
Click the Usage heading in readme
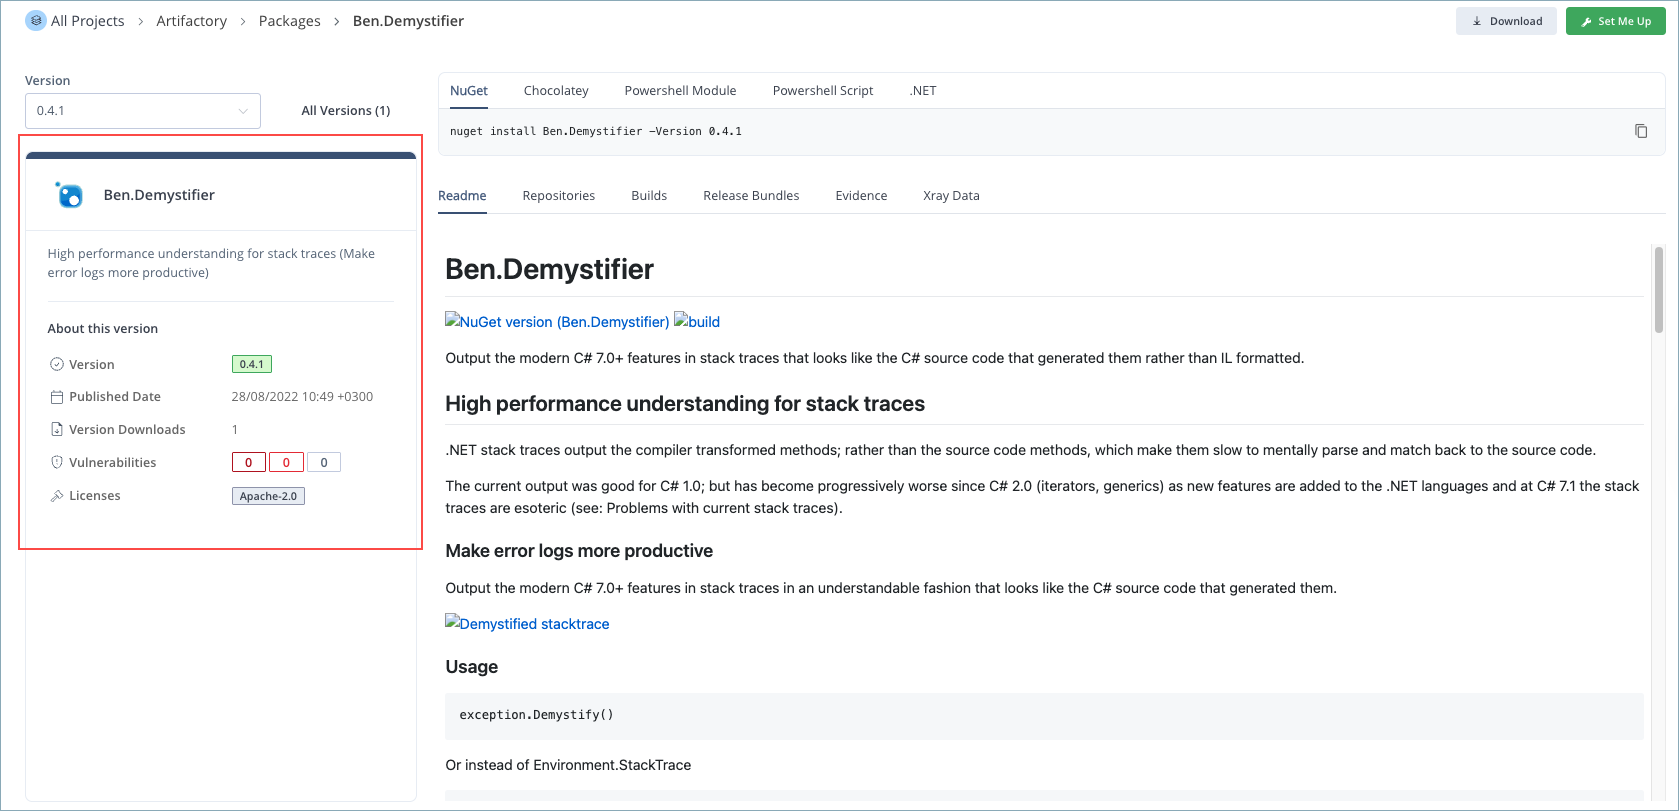[471, 667]
